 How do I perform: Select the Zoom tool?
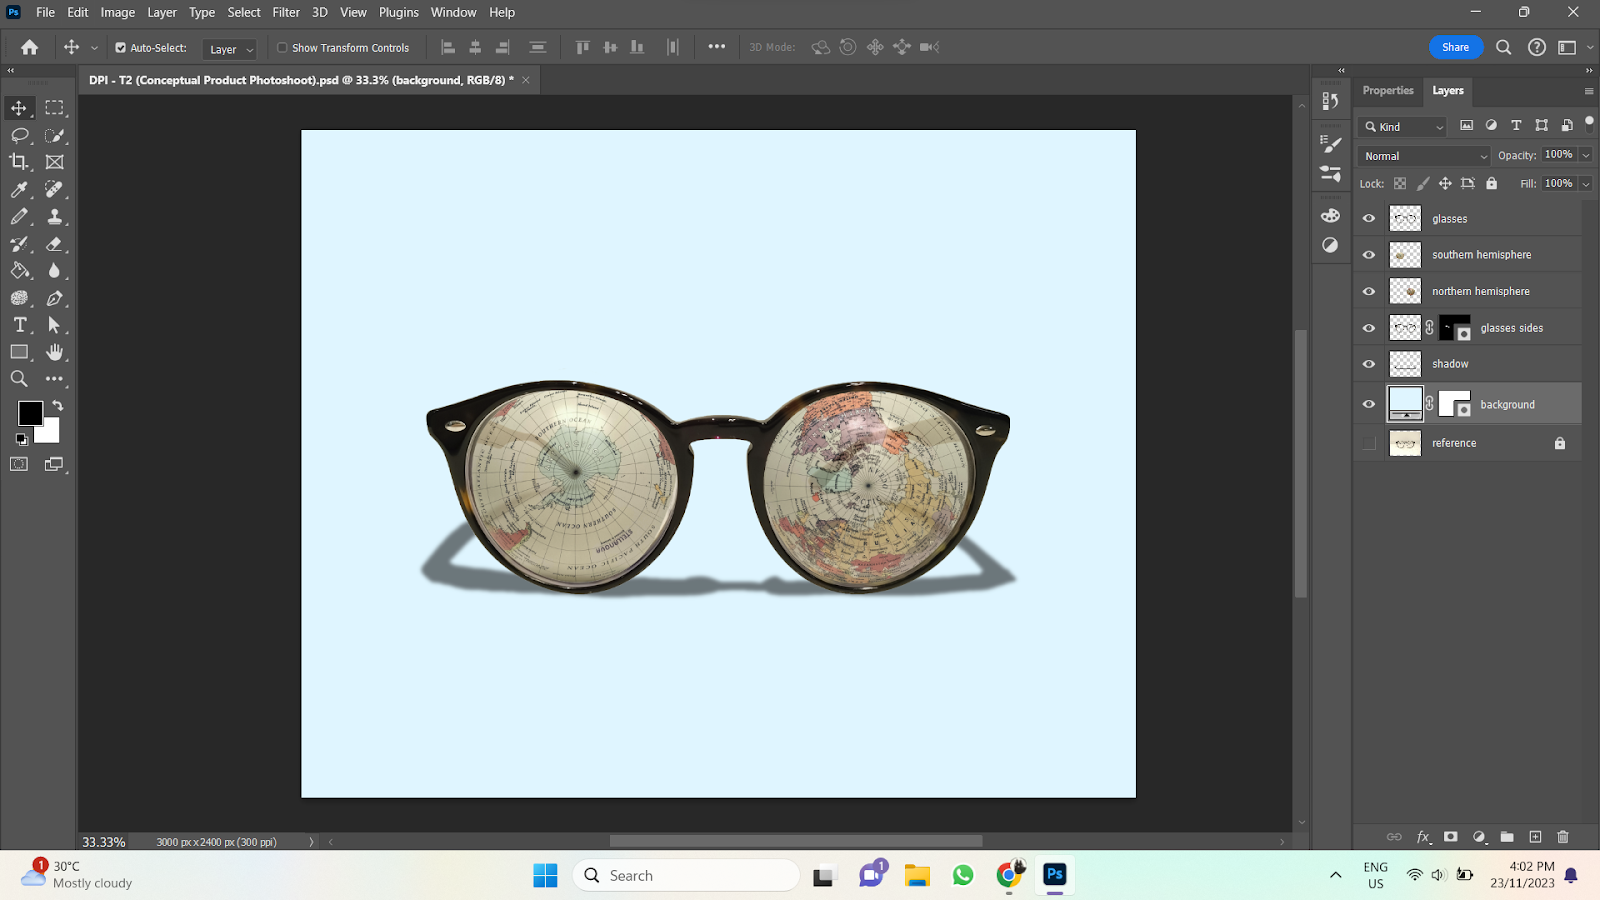(19, 379)
